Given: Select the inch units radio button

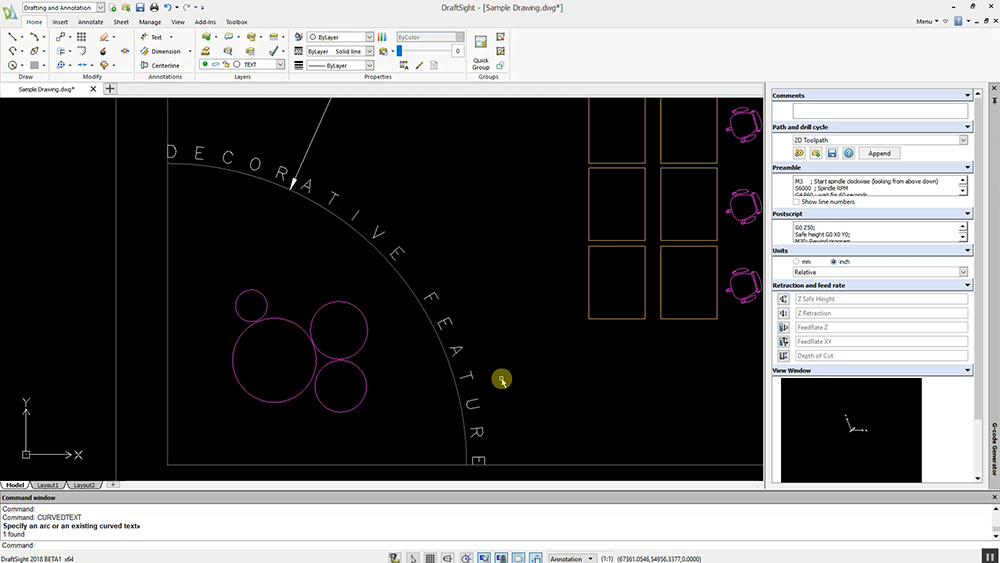Looking at the screenshot, I should [x=834, y=261].
